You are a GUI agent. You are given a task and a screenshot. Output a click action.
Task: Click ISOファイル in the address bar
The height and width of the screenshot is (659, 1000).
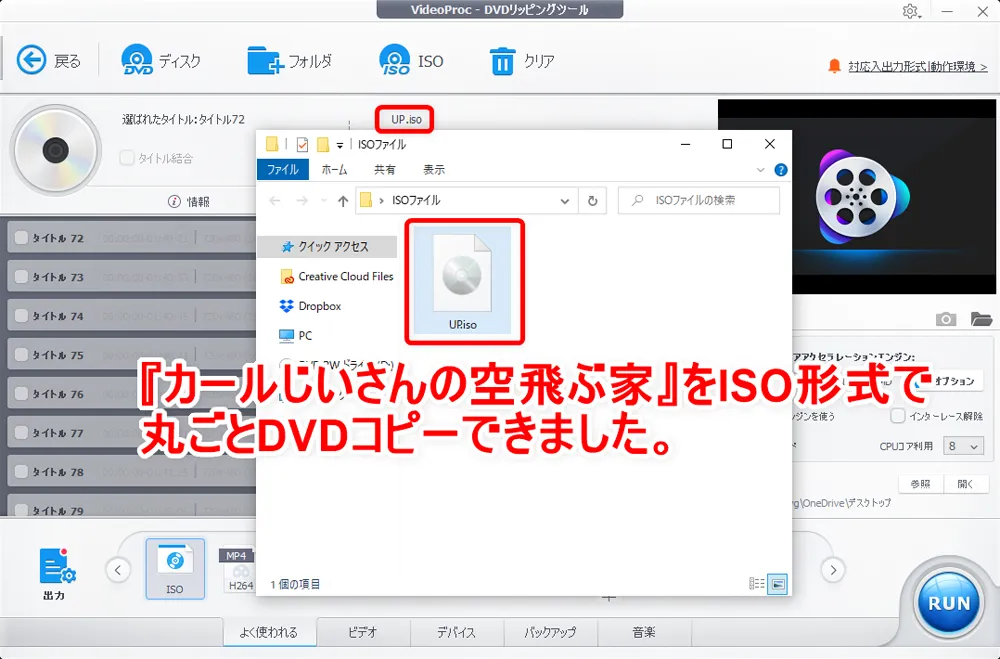(416, 200)
